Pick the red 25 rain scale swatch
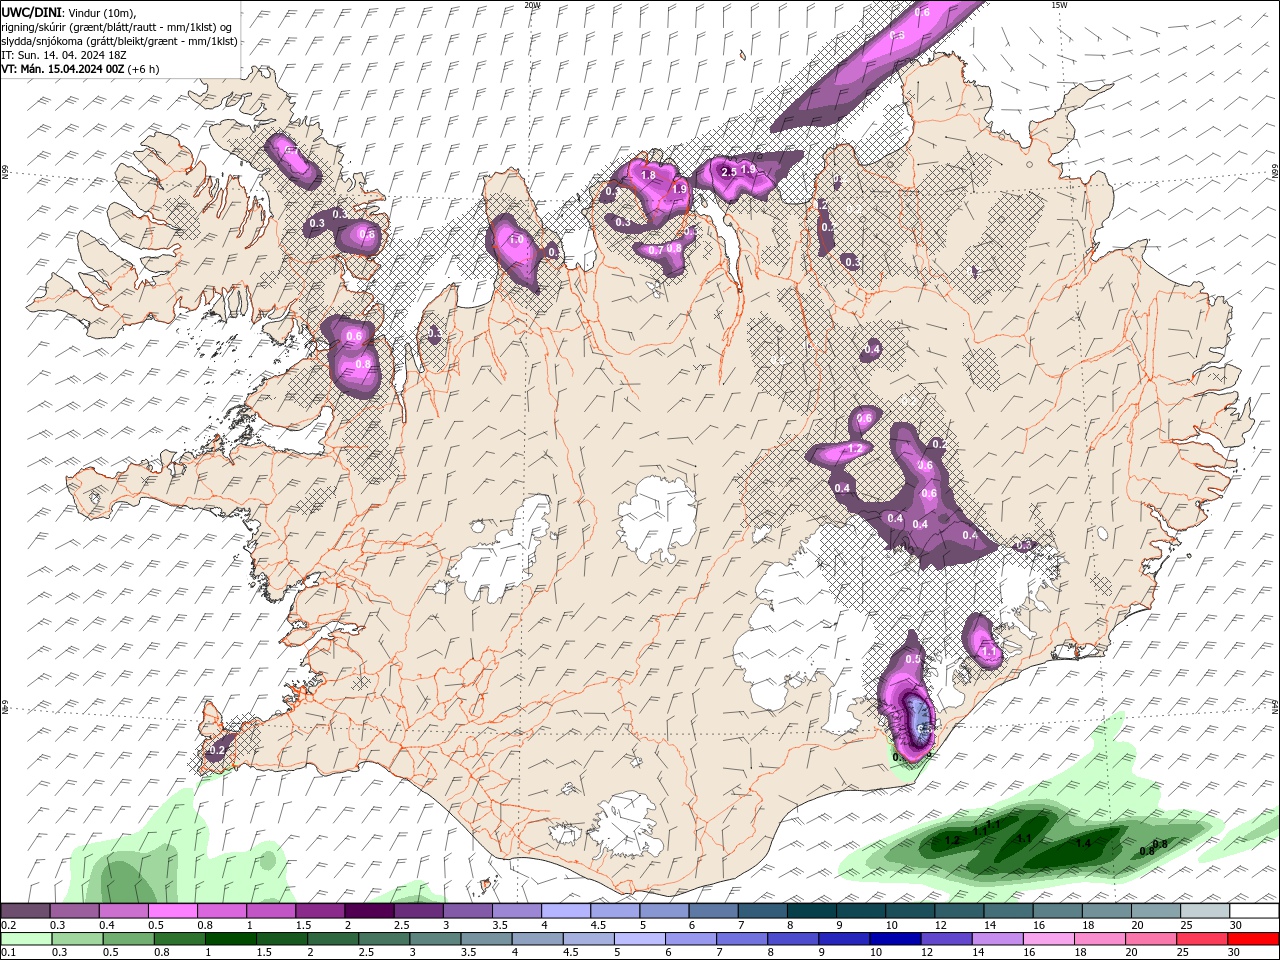 coord(1204,939)
